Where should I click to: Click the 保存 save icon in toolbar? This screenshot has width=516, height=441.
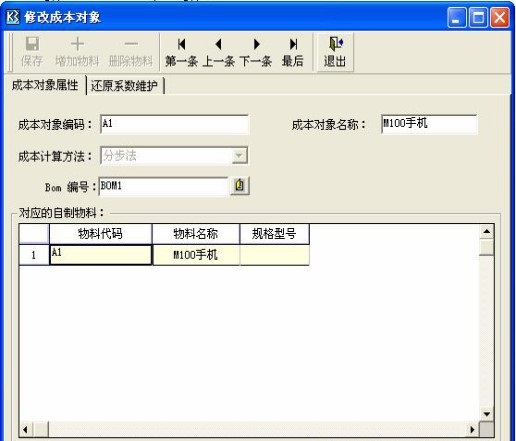click(32, 44)
